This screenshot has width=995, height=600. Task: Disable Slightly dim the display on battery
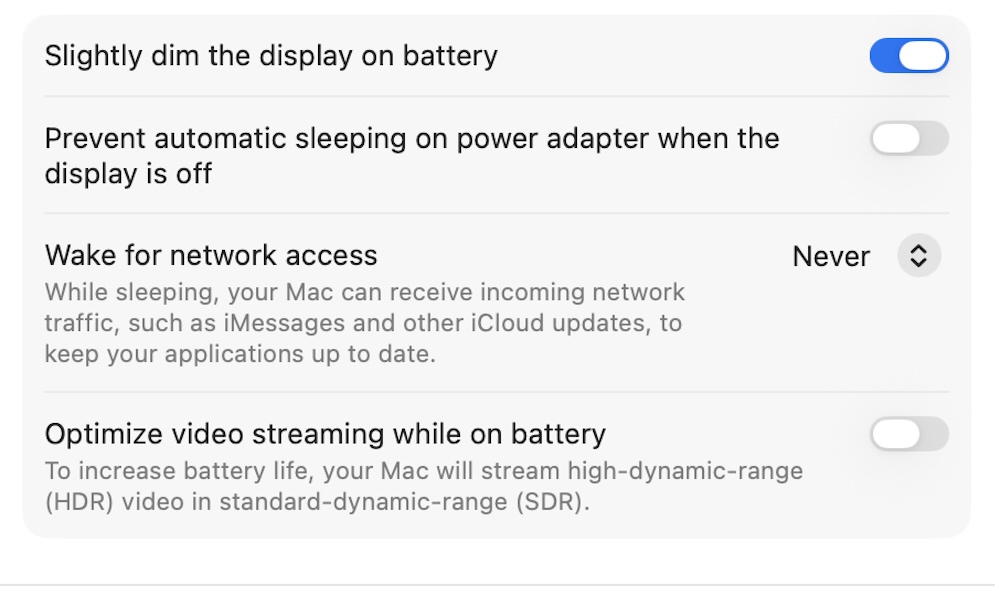(908, 56)
